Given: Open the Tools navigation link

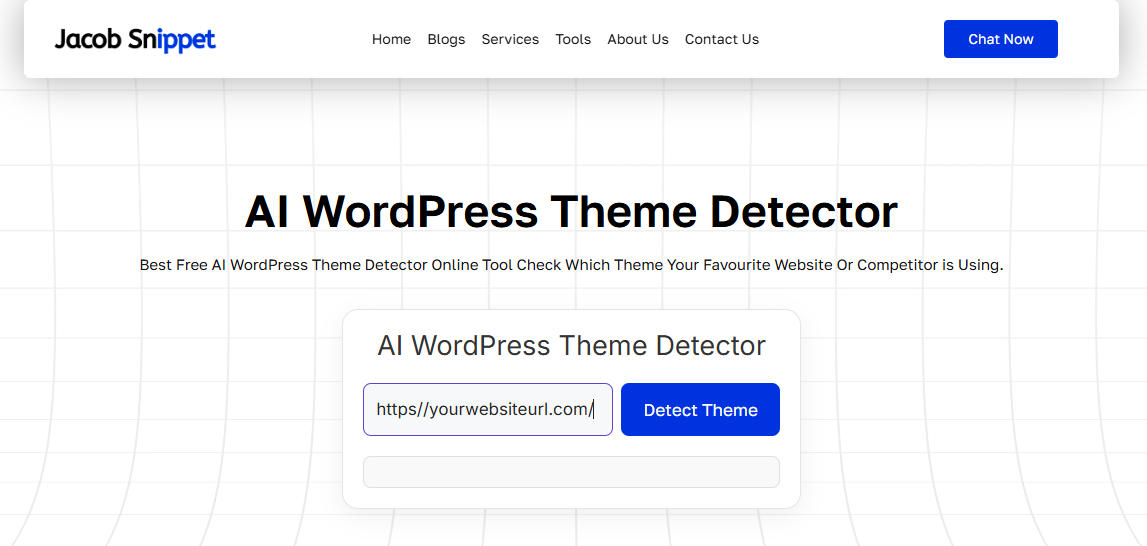Looking at the screenshot, I should 573,39.
